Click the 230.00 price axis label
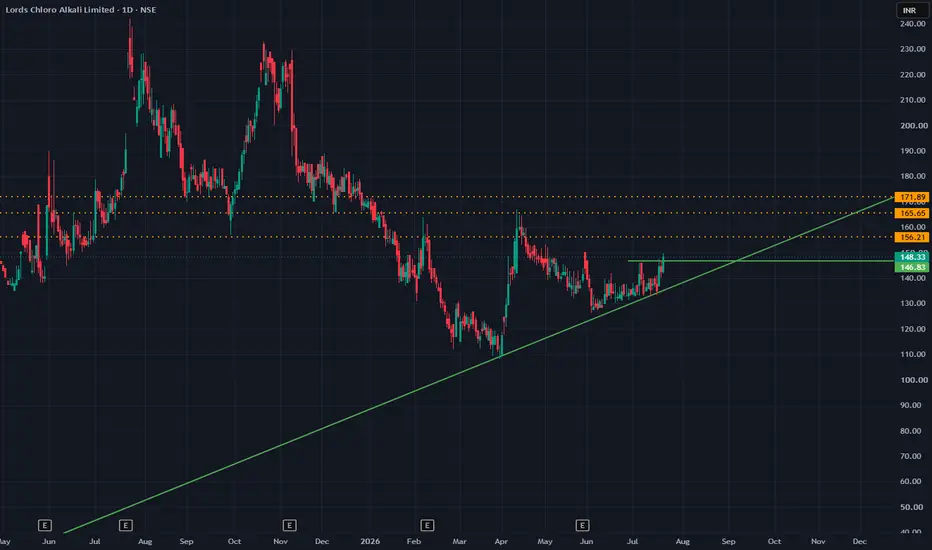Image resolution: width=932 pixels, height=550 pixels. click(x=913, y=49)
